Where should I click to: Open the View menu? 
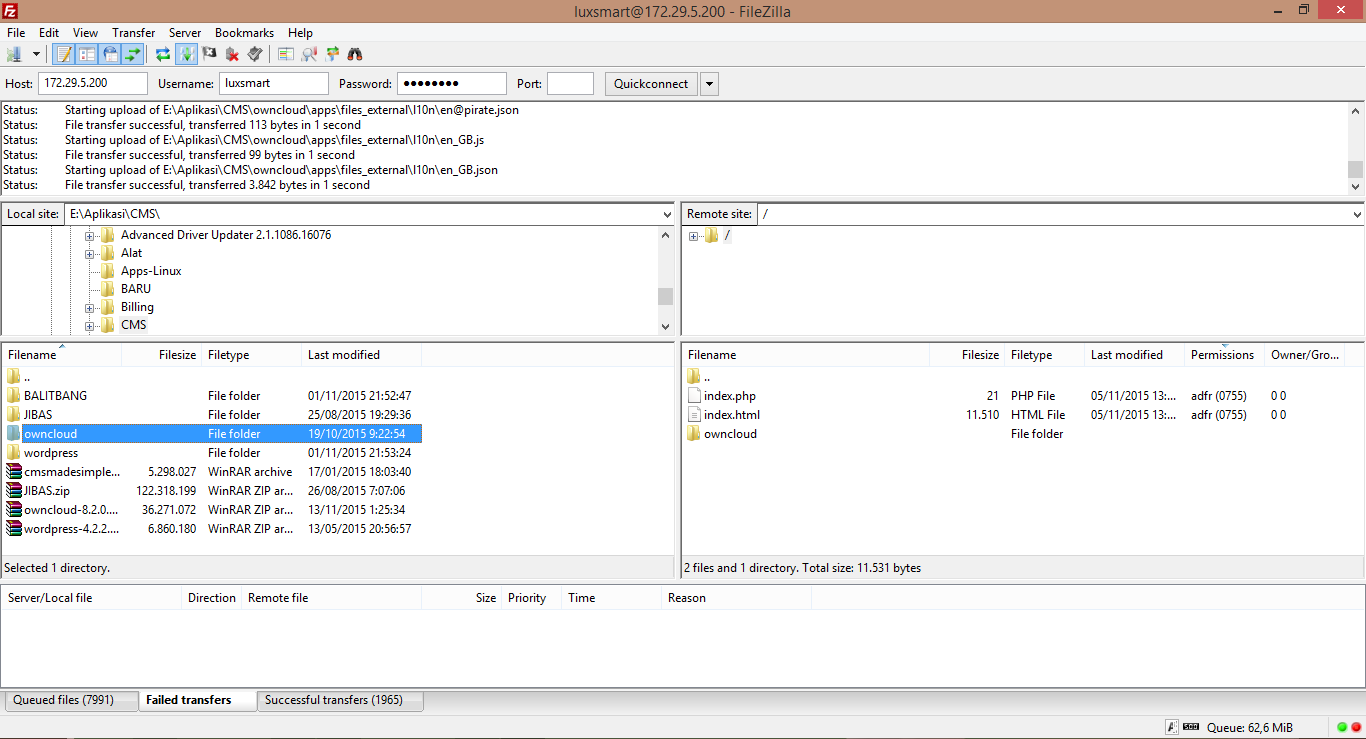click(x=86, y=33)
